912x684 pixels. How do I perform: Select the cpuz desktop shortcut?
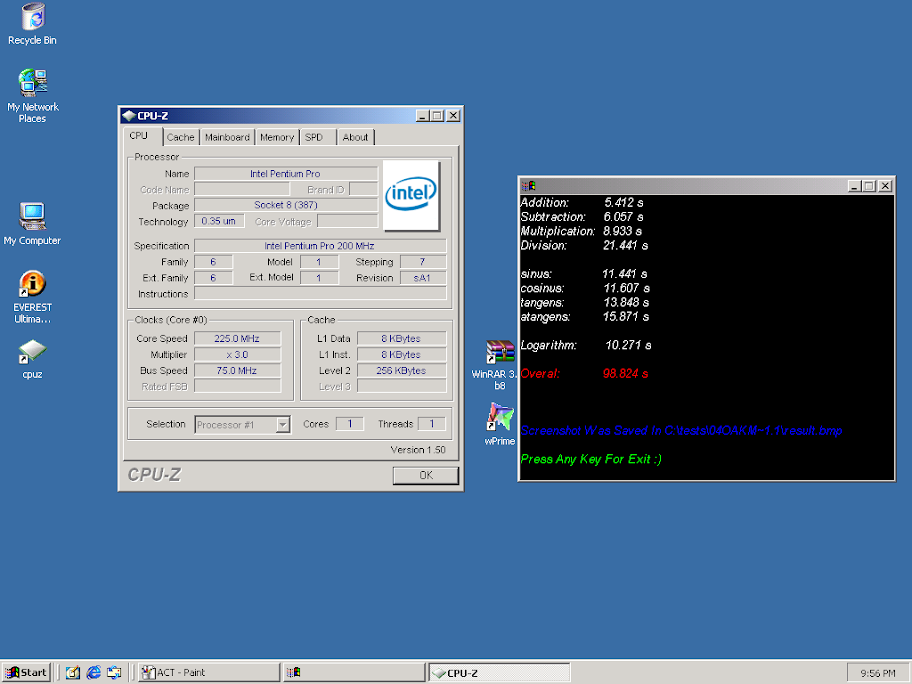pyautogui.click(x=33, y=359)
